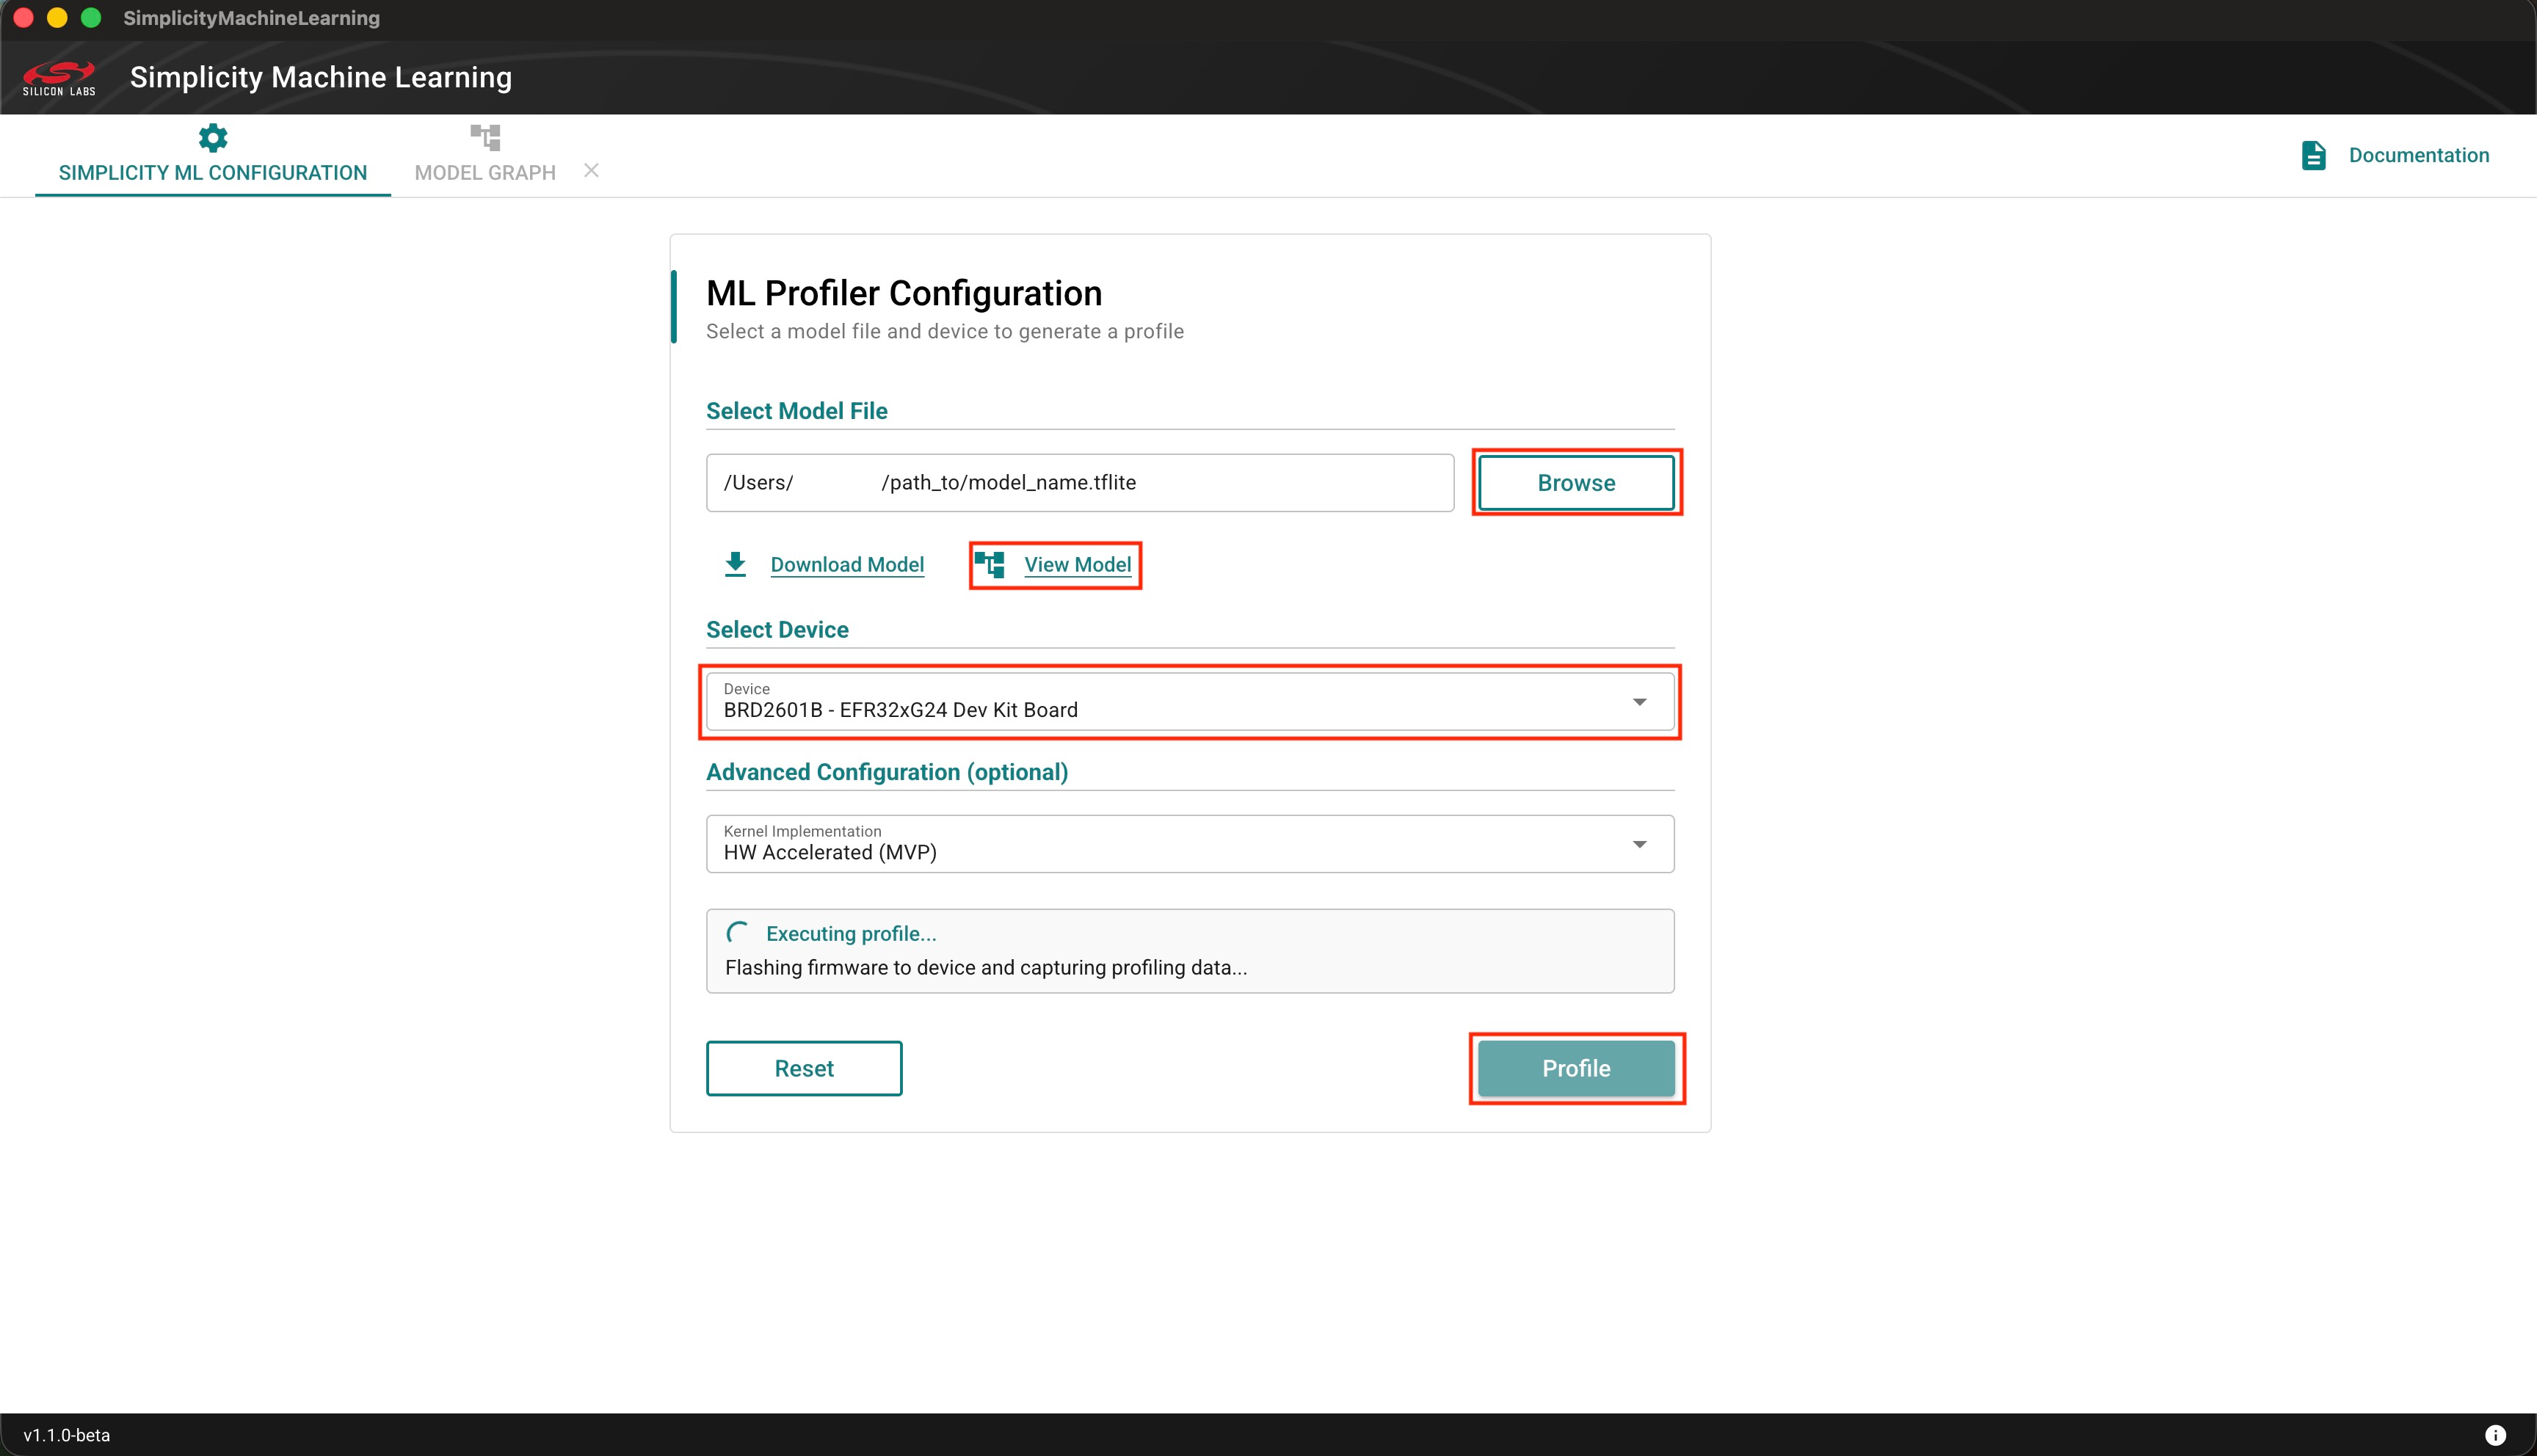This screenshot has width=2537, height=1456.
Task: Click the Browse button
Action: point(1576,483)
